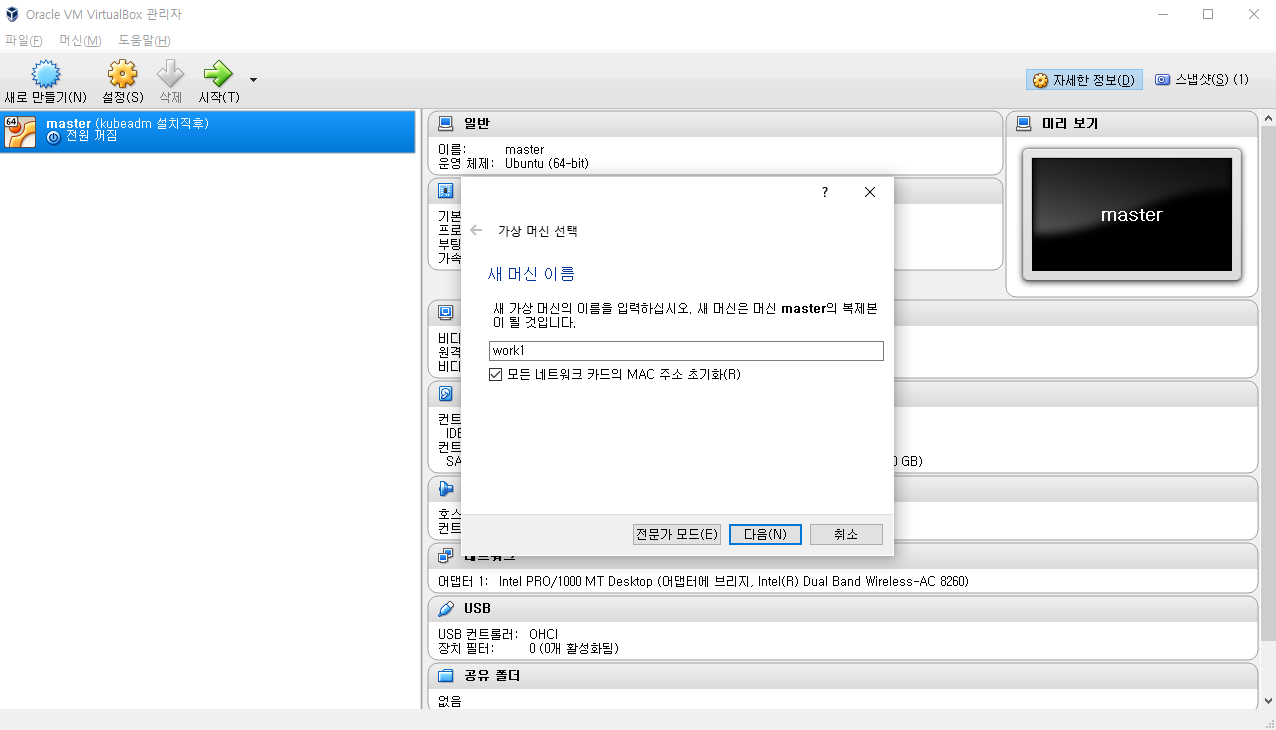Screen dimensions: 1276x730
Task: Click the New (새로 만들기) toolbar icon
Action: [x=45, y=75]
